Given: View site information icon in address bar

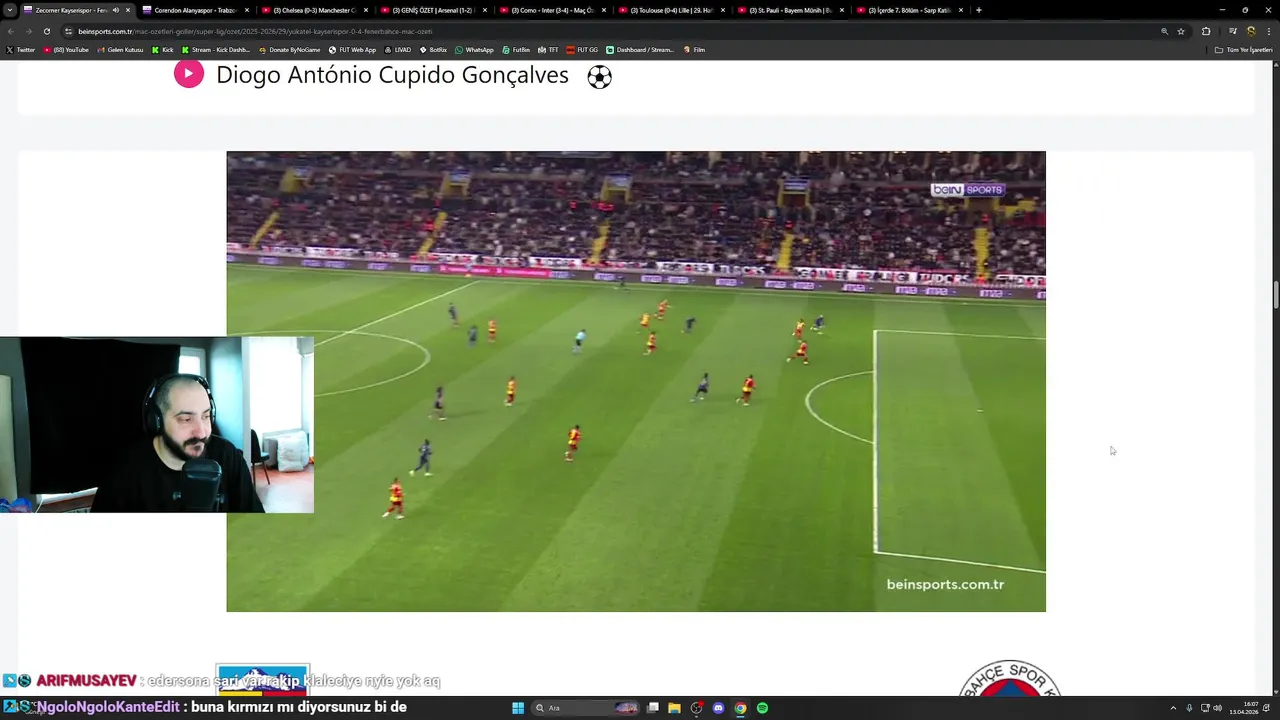Looking at the screenshot, I should click(x=68, y=31).
